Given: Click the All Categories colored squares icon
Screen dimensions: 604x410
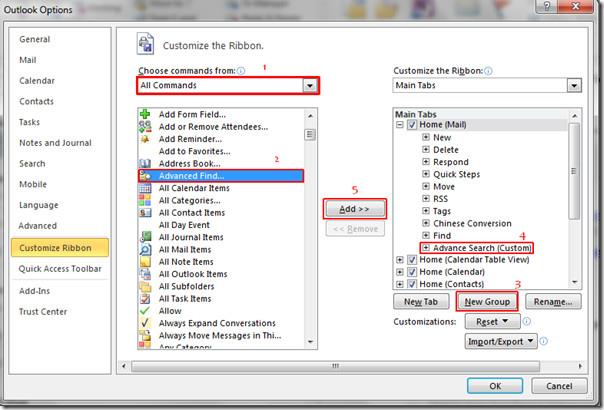Looking at the screenshot, I should (x=145, y=200).
